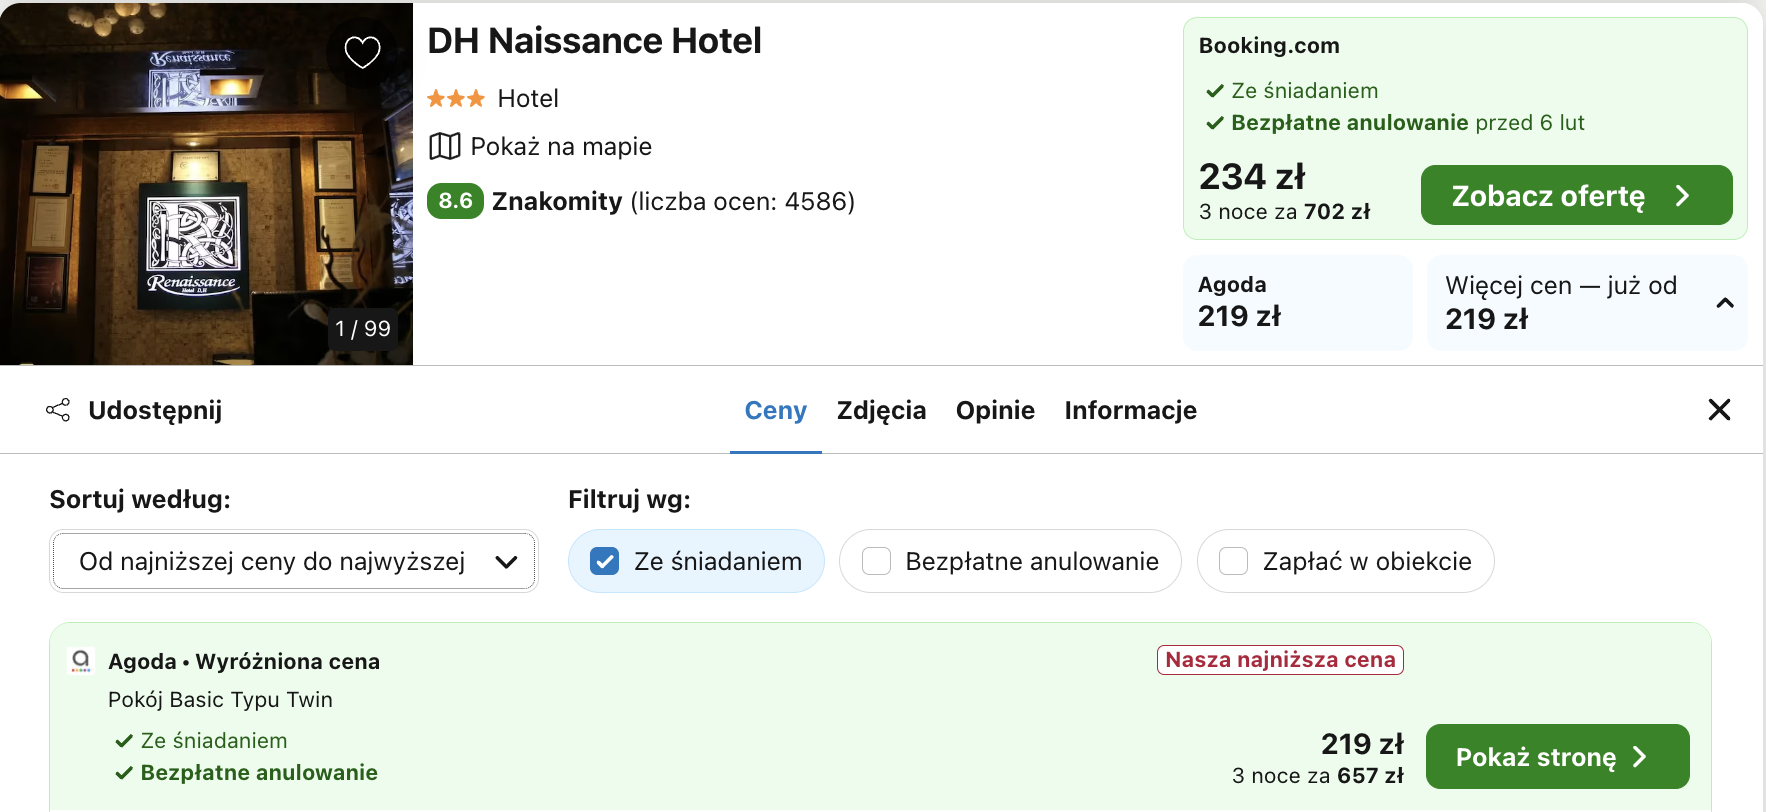
Task: Click the green 8.6 rating badge
Action: click(455, 201)
